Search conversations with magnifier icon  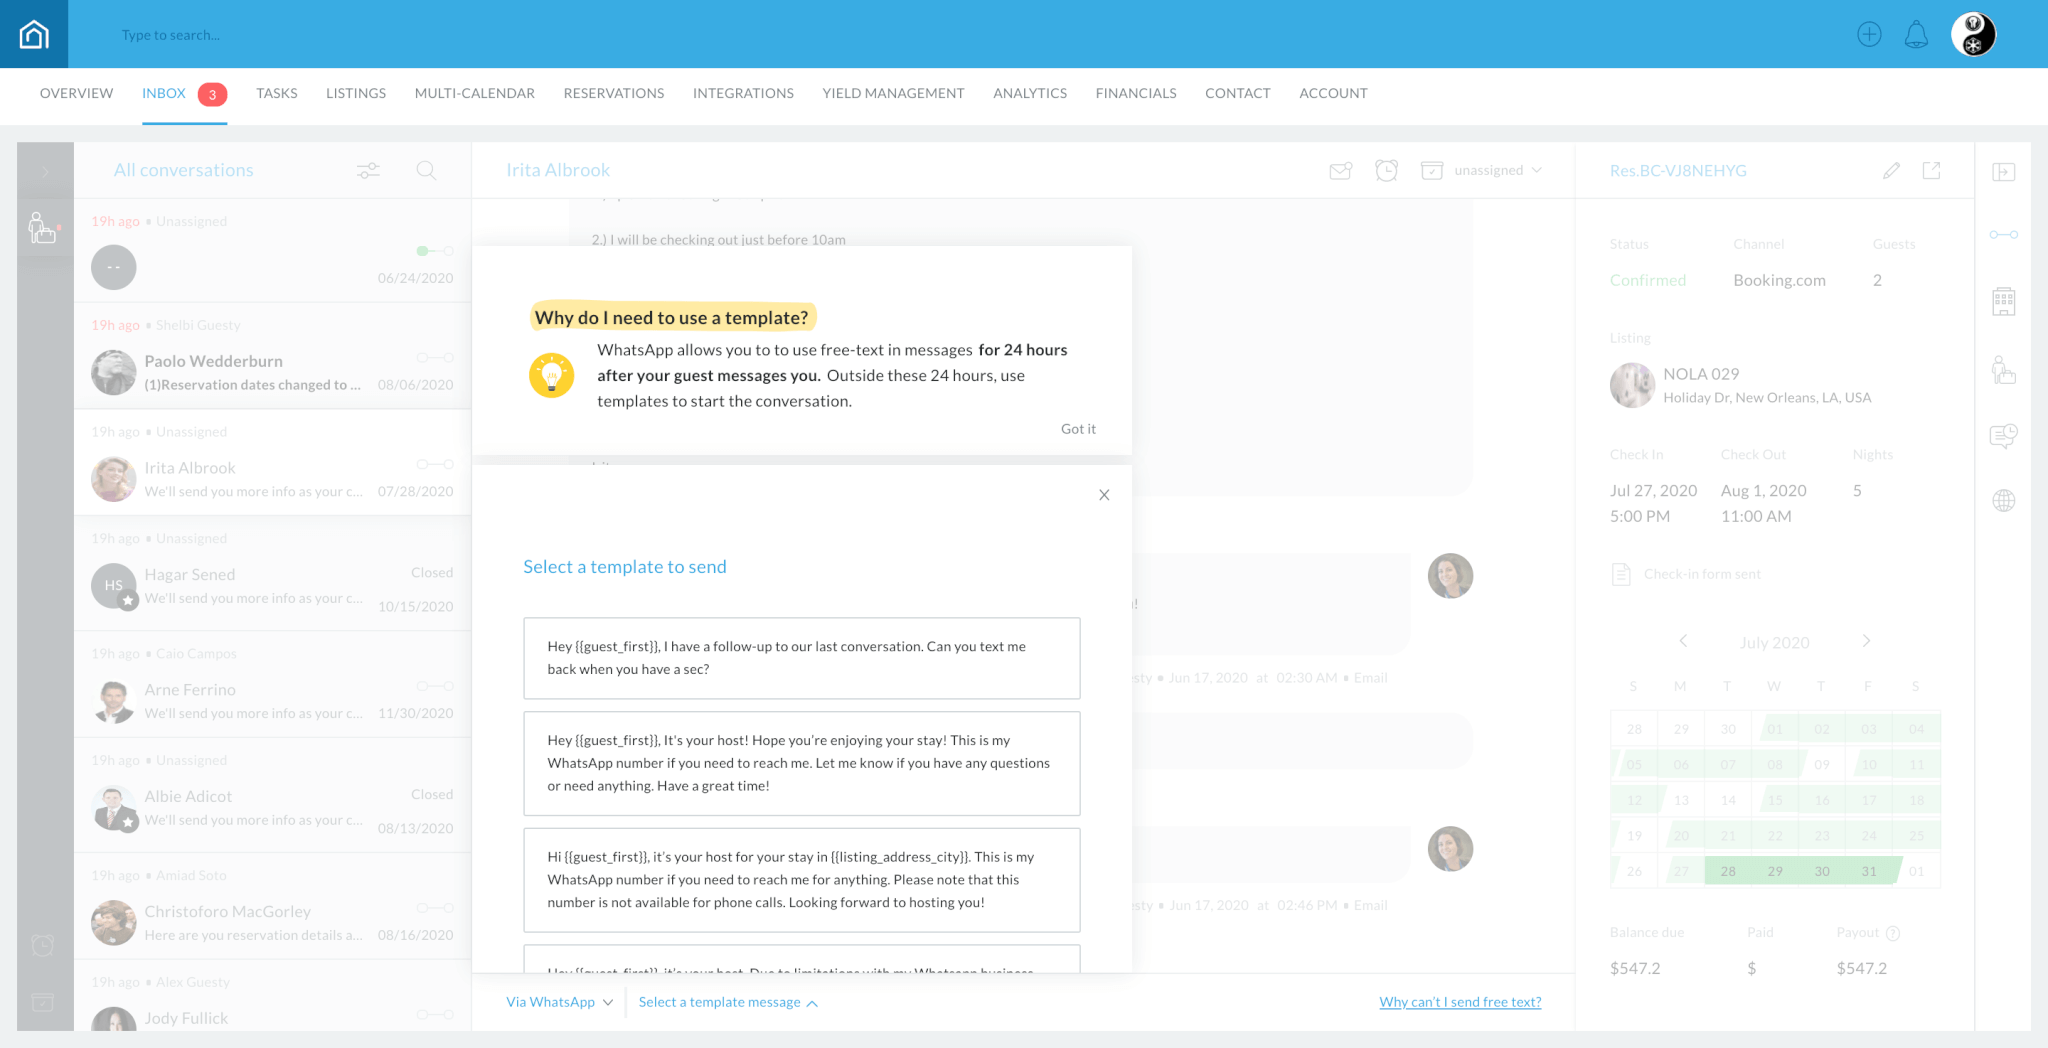click(x=426, y=171)
